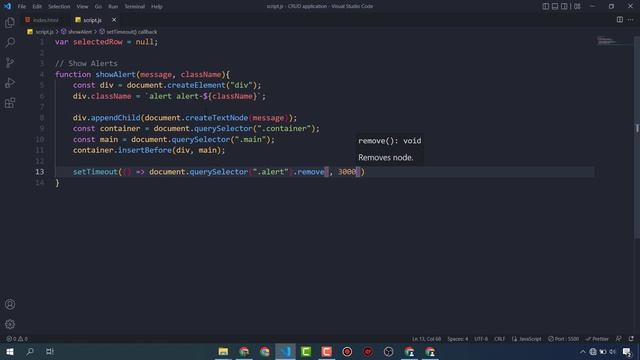640x360 pixels.
Task: Open the Run menu
Action: (x=113, y=7)
